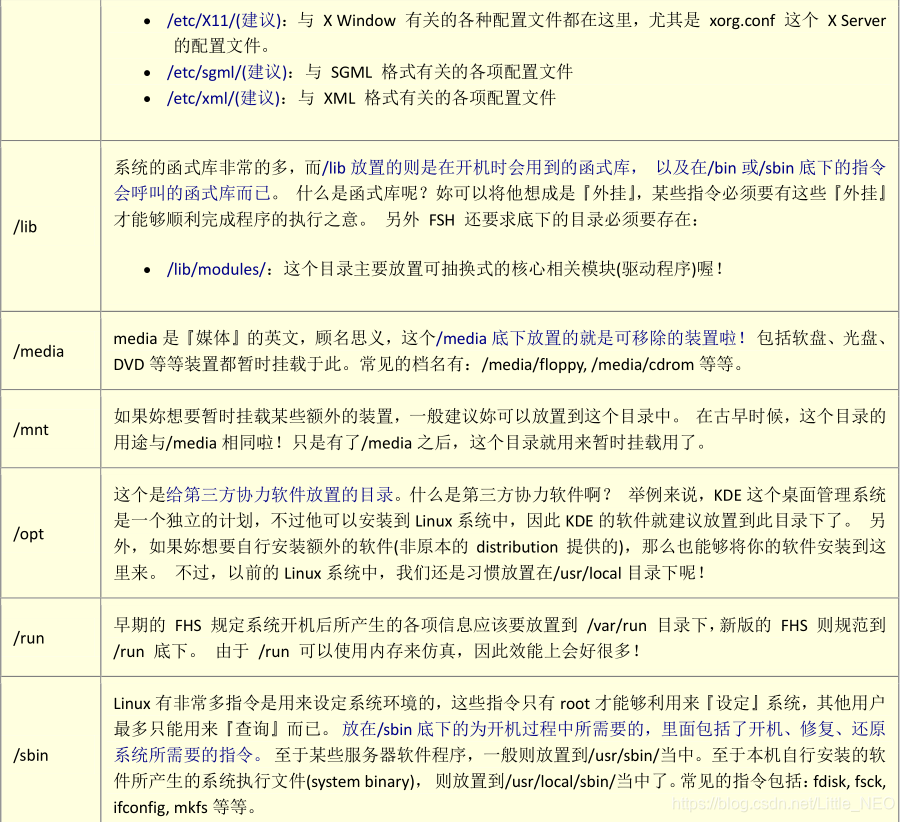The image size is (904, 822).
Task: Select the /opt row header
Action: pos(29,533)
